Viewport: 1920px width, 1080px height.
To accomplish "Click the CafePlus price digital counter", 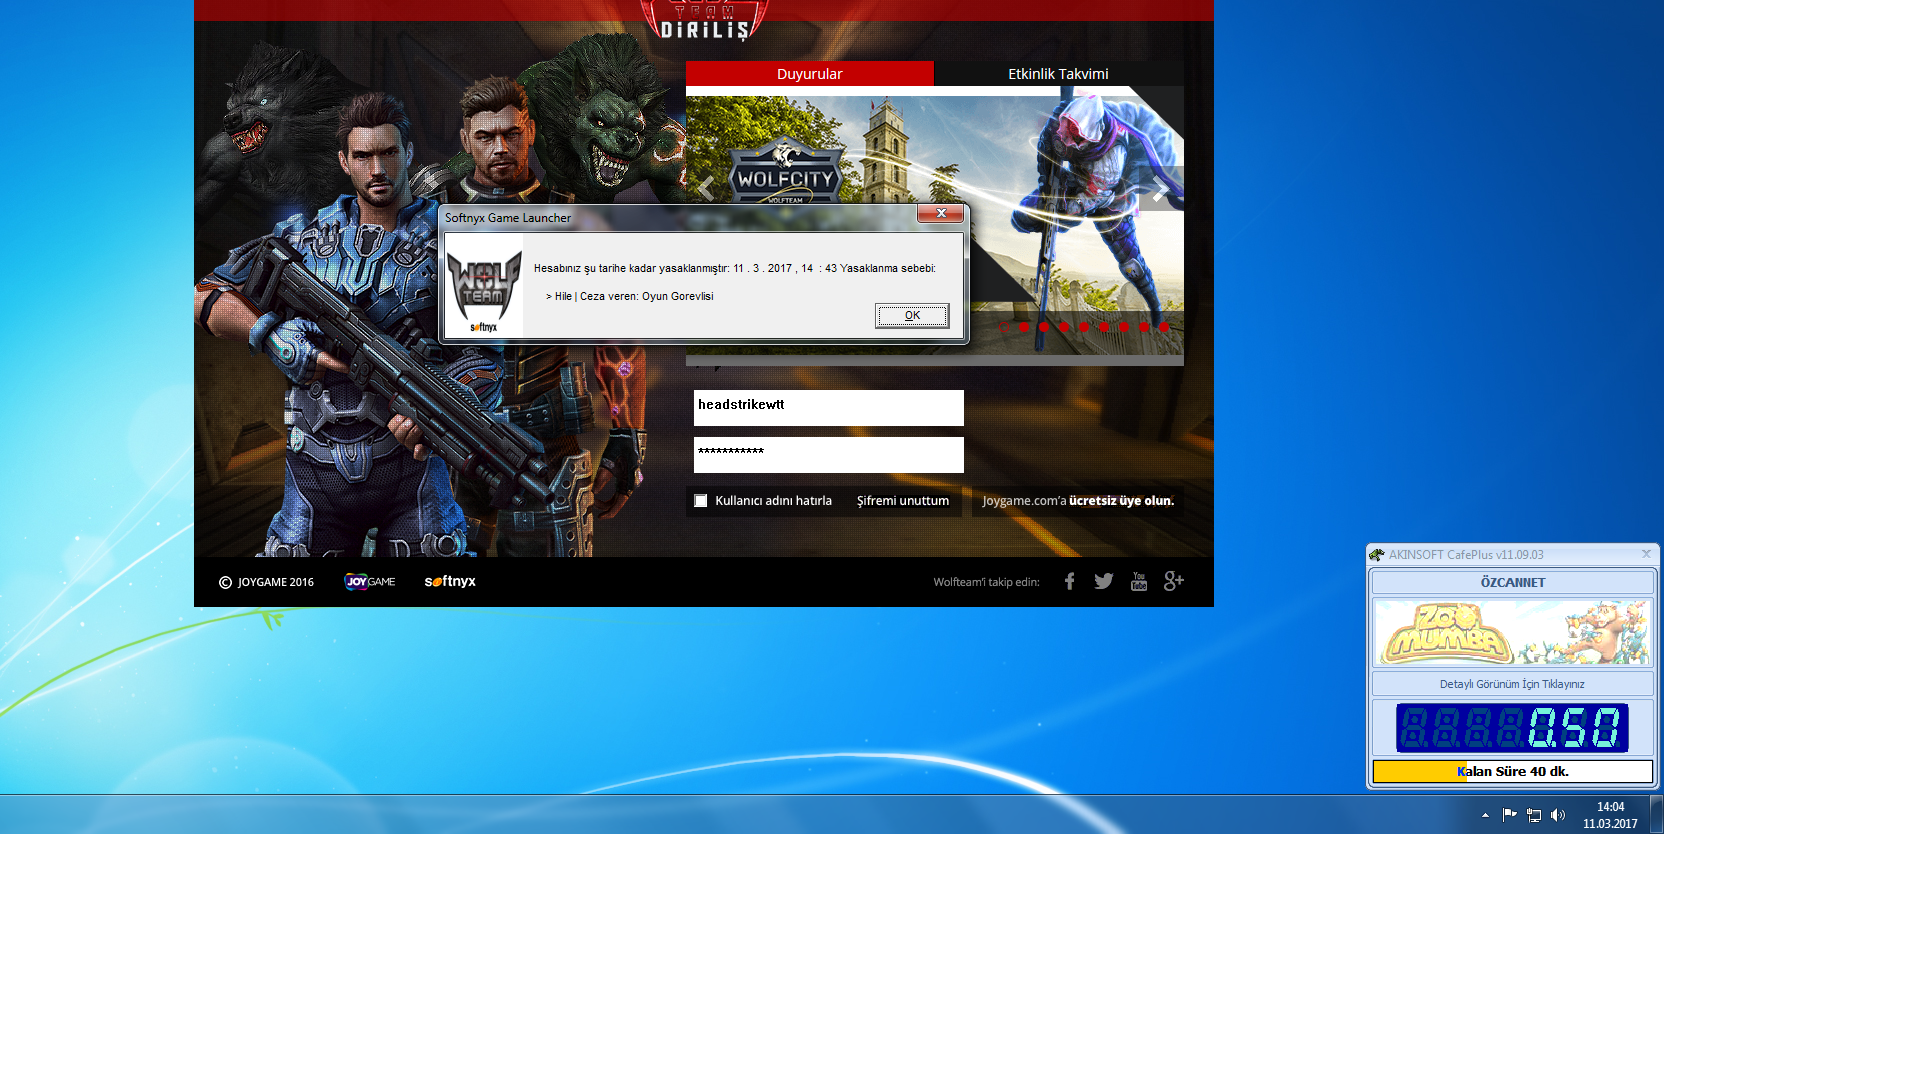I will [1512, 728].
